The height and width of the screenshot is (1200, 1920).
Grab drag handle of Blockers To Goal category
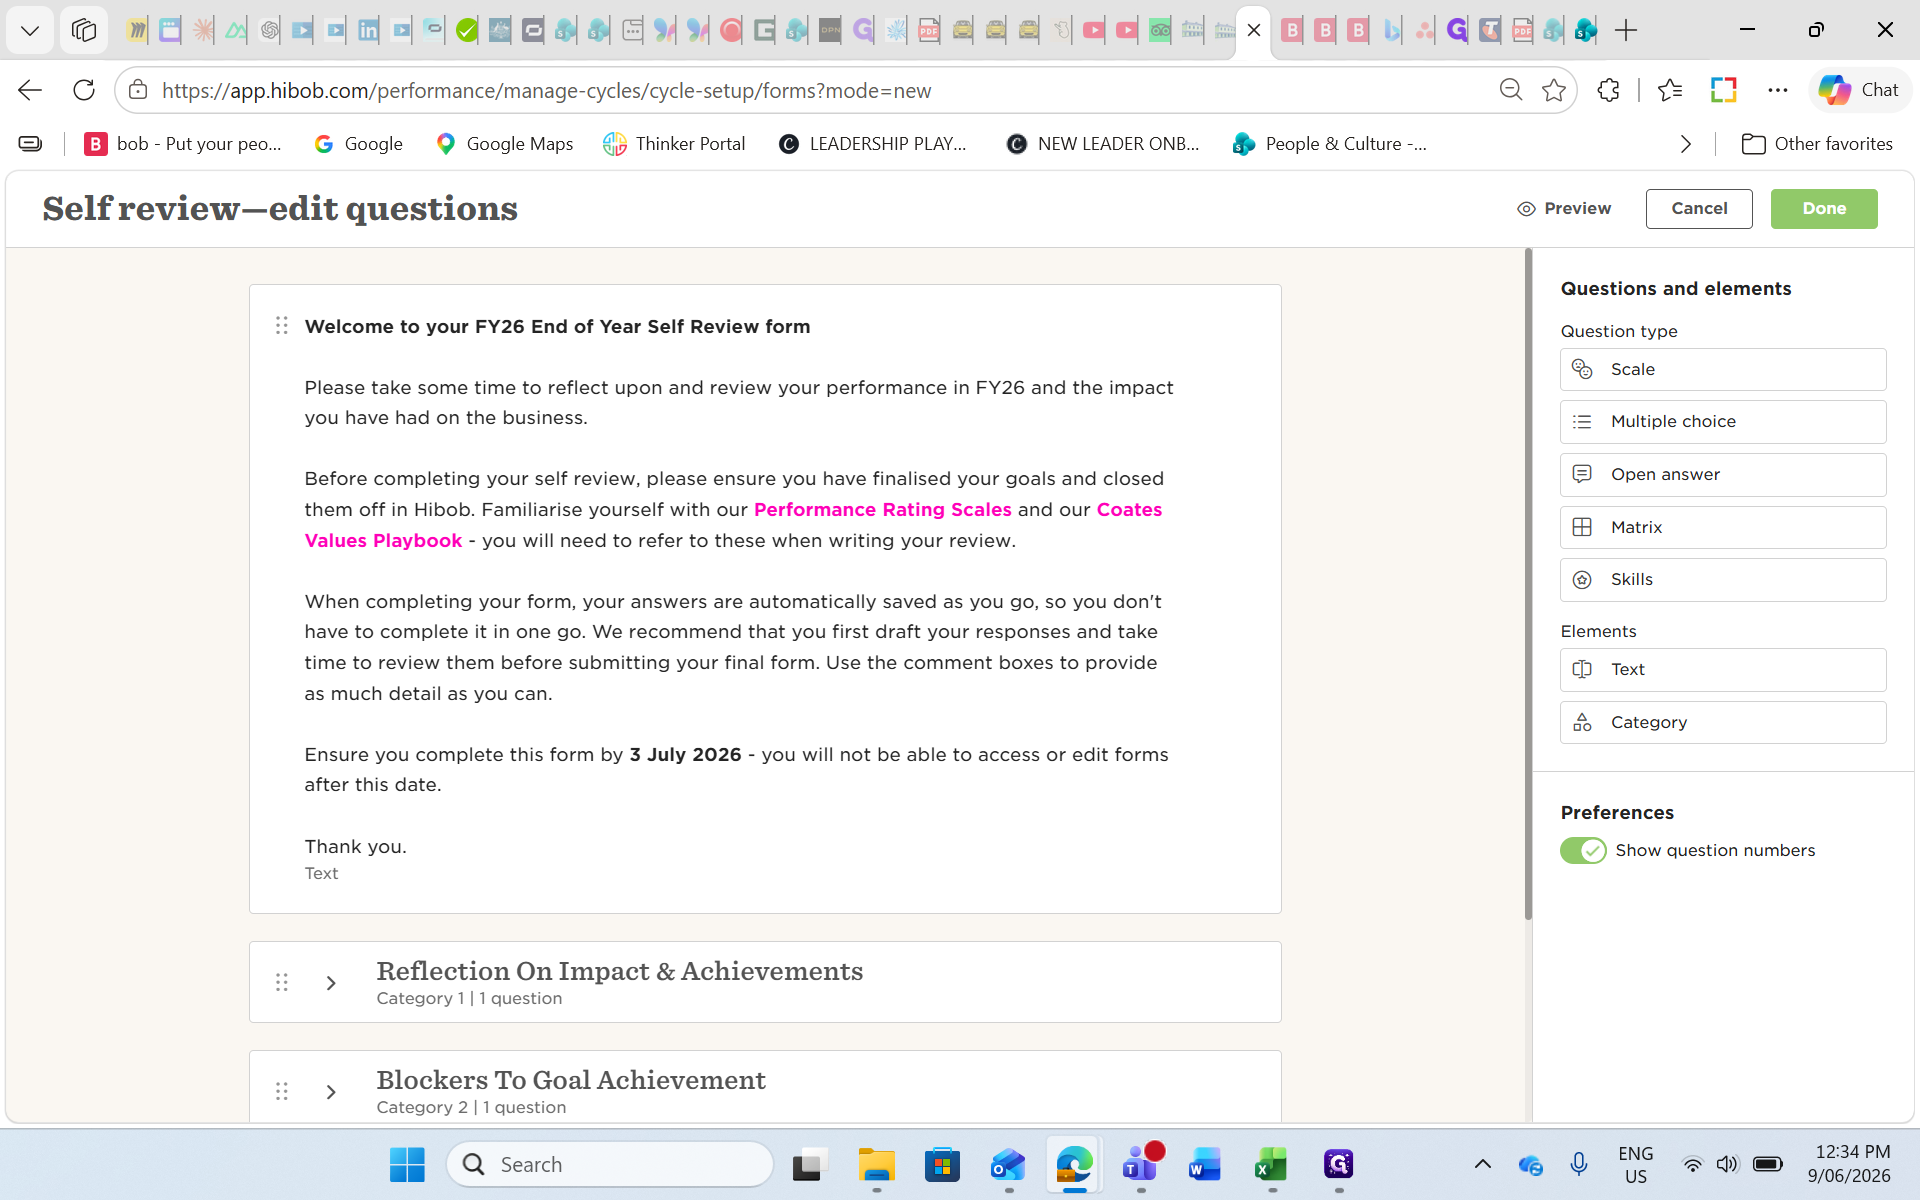pos(282,1092)
